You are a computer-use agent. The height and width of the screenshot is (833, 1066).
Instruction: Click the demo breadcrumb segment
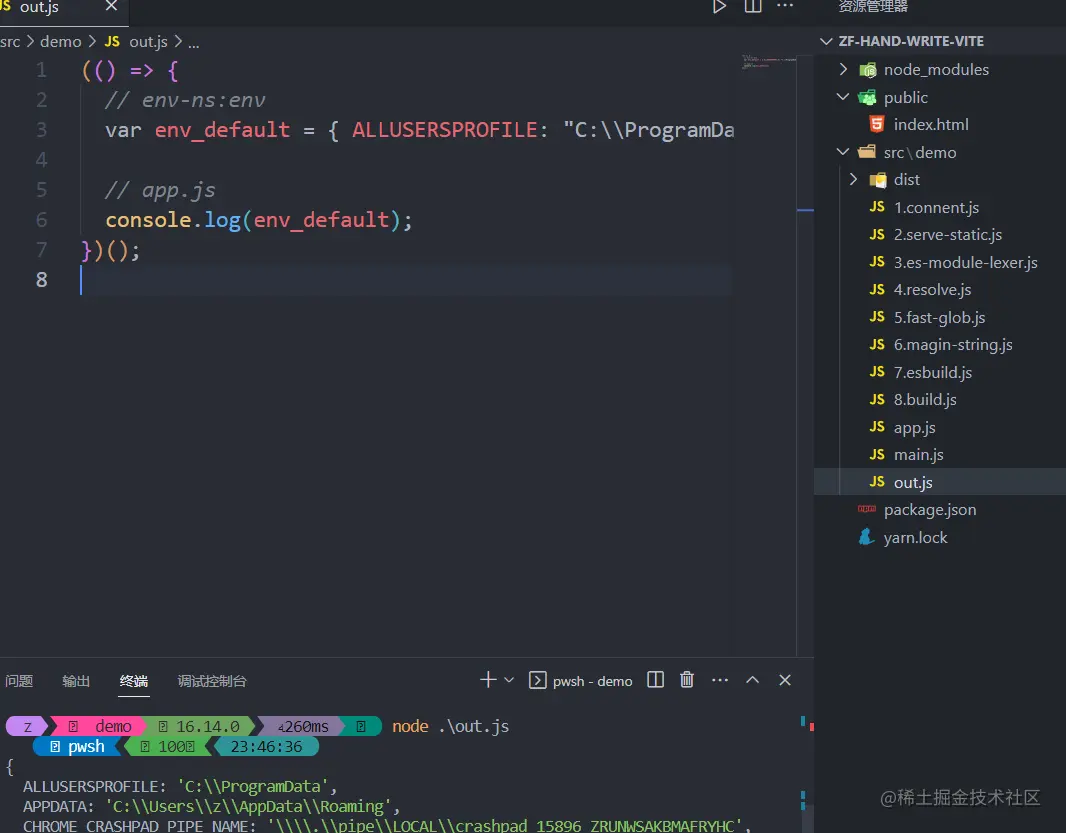pyautogui.click(x=61, y=41)
